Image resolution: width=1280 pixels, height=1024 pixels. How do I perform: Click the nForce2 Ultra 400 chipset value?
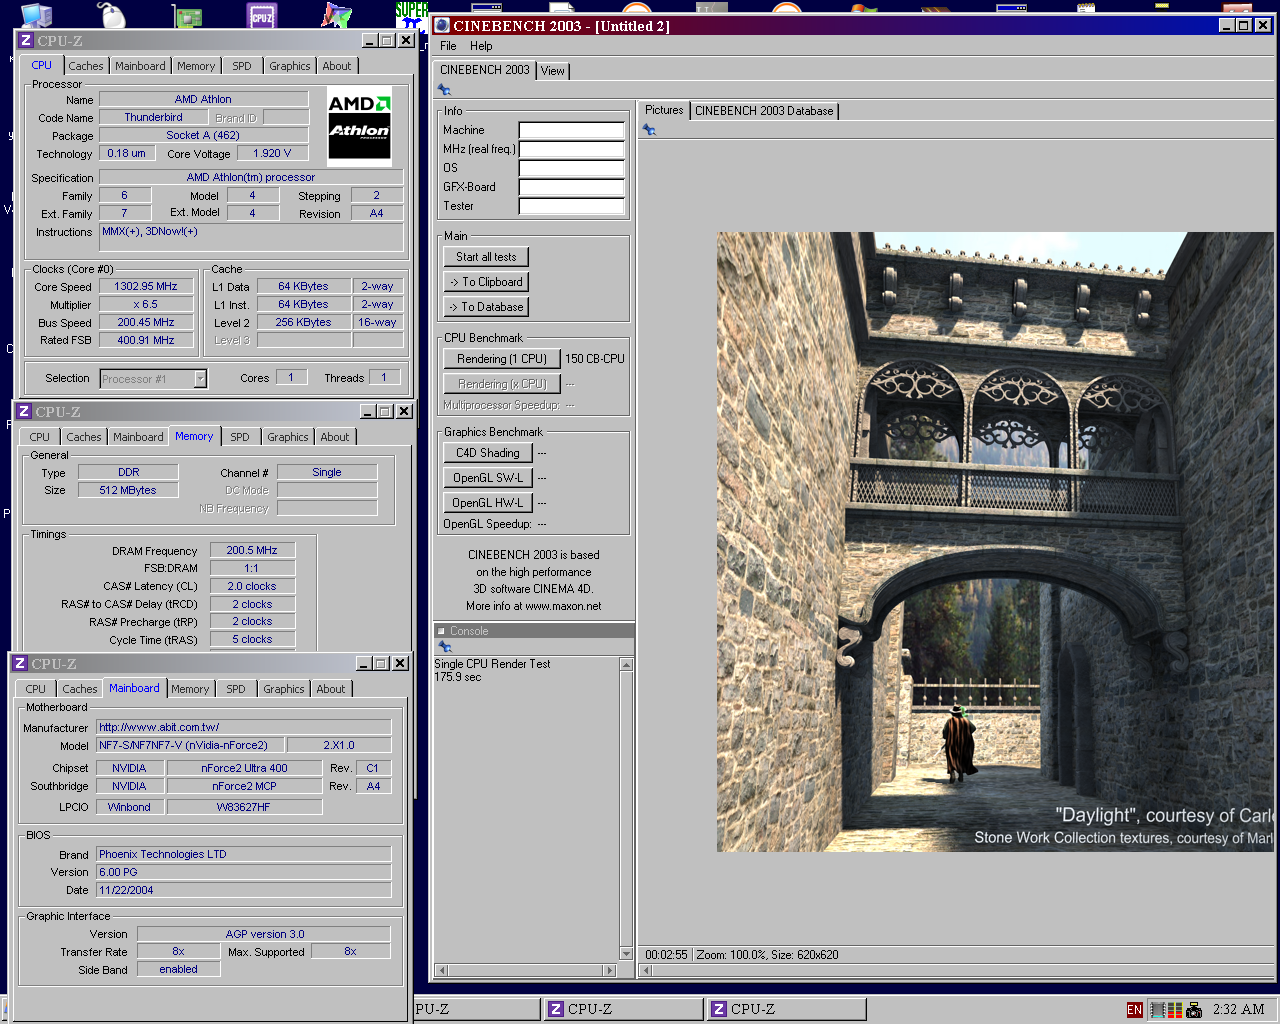[x=244, y=768]
